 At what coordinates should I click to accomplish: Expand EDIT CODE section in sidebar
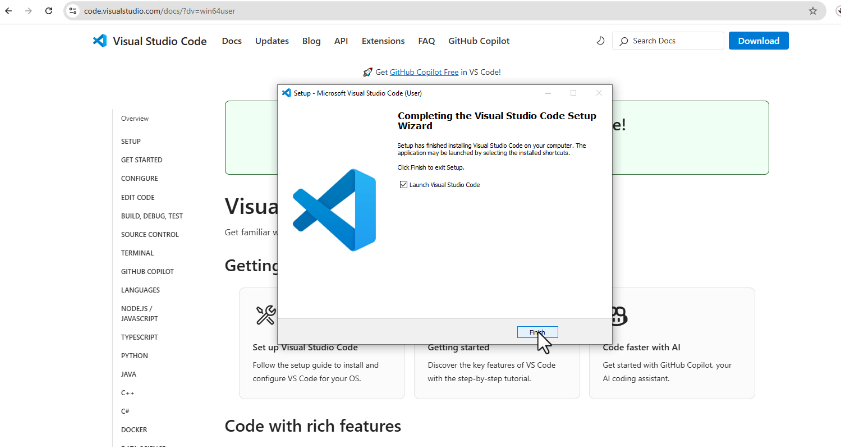(x=138, y=197)
